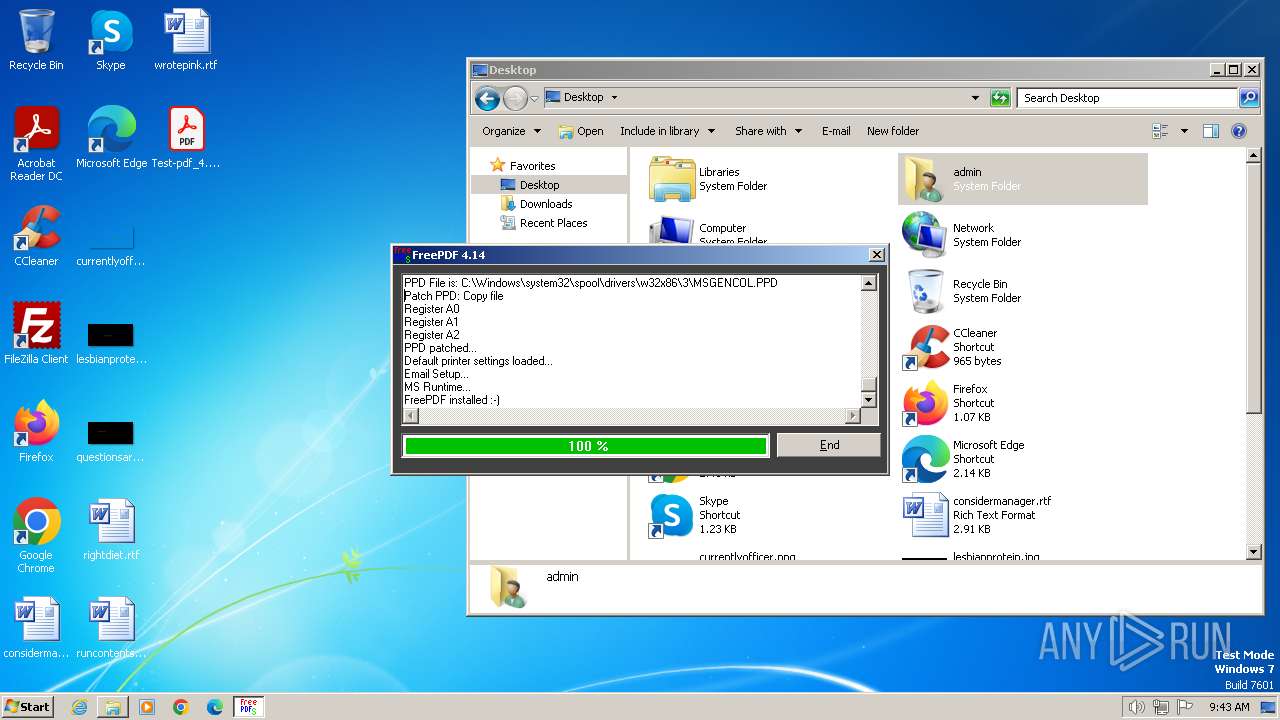Viewport: 1280px width, 720px height.
Task: Toggle the Explorer preview pane button
Action: [x=1211, y=131]
